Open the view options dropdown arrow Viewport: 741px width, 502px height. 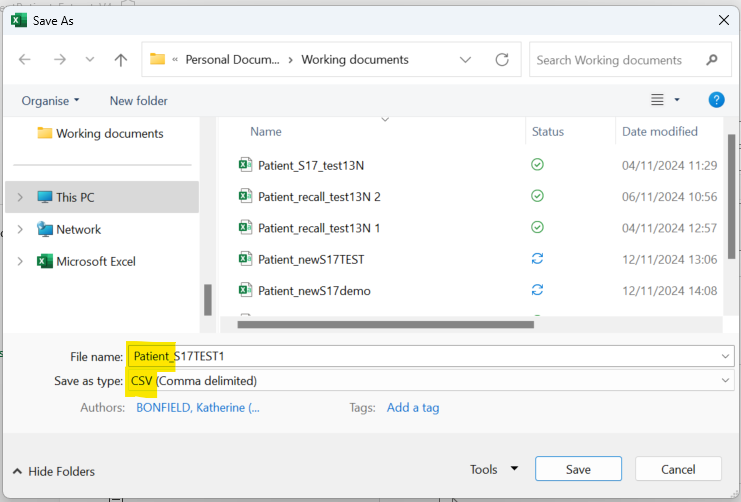677,100
